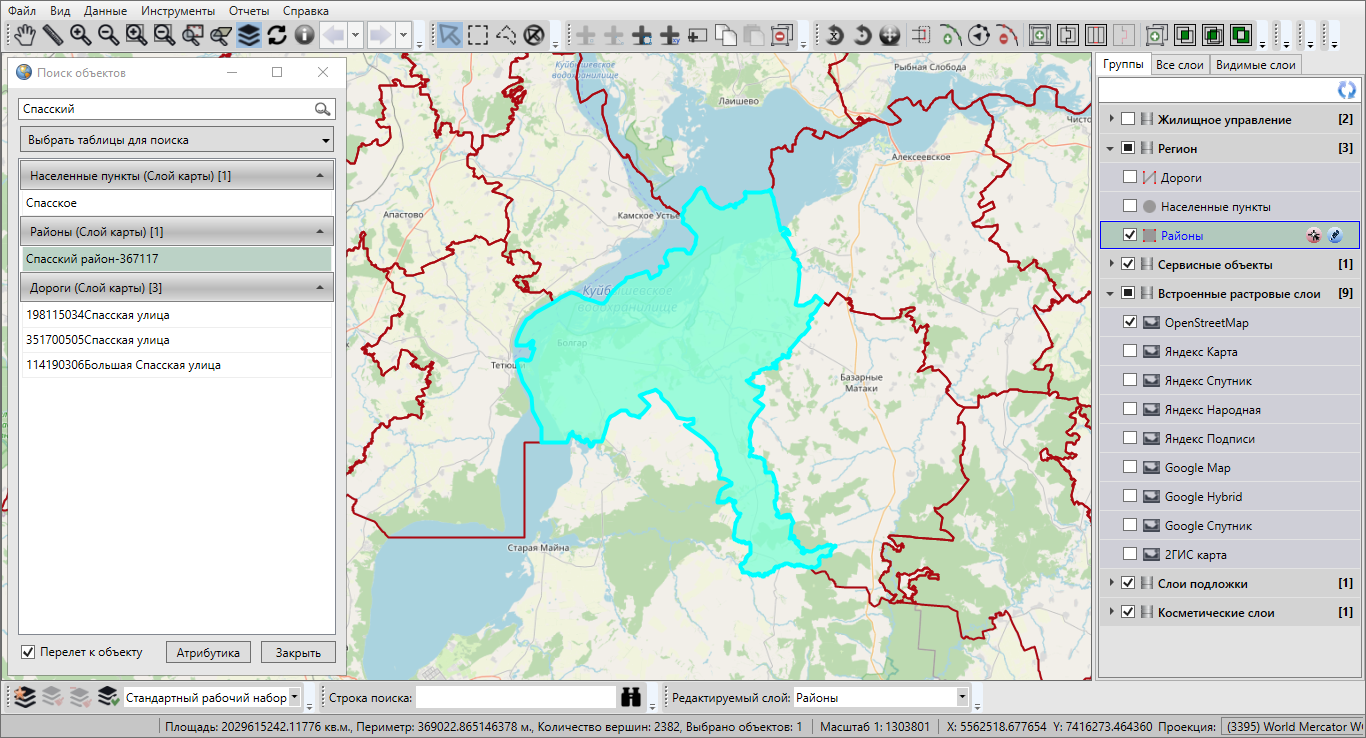Switch to the Видимые слои tab
This screenshot has width=1366, height=738.
1255,65
